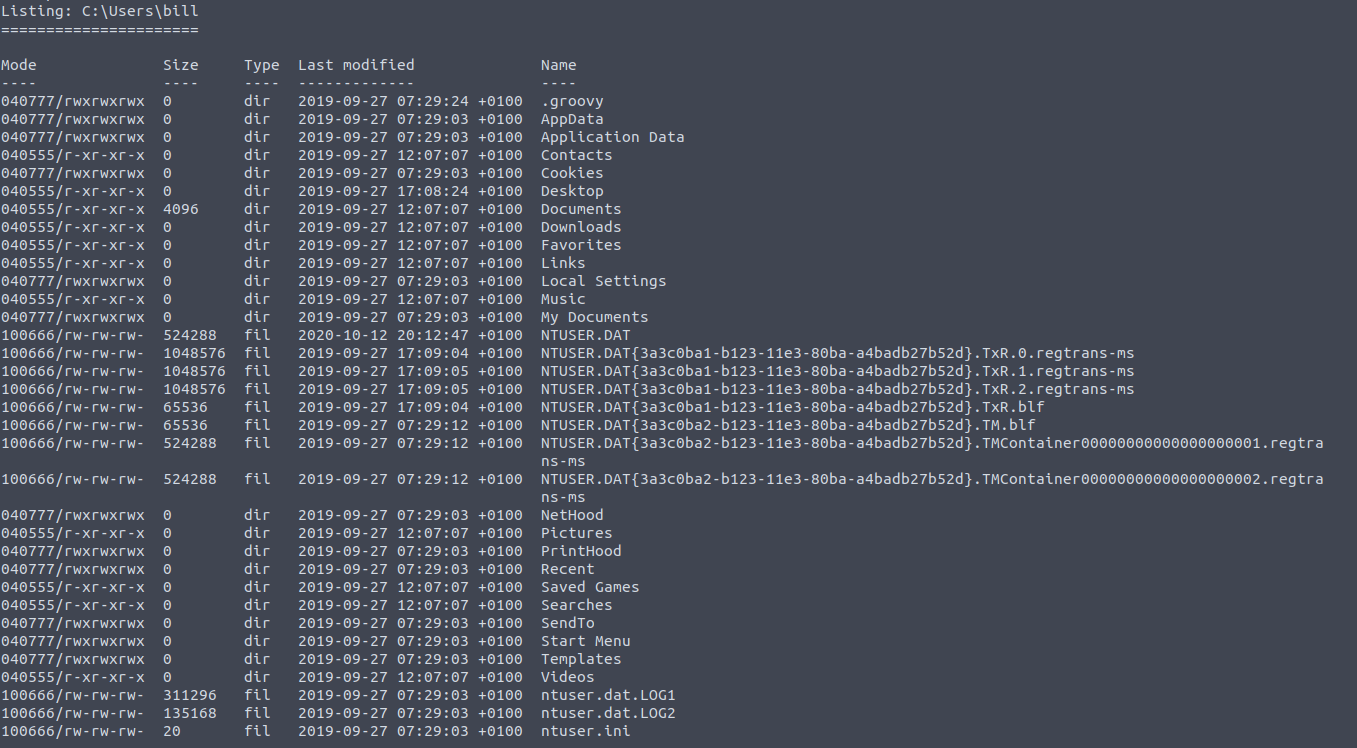Click the listing path C:\Users\bill
1357x748 pixels.
point(140,11)
